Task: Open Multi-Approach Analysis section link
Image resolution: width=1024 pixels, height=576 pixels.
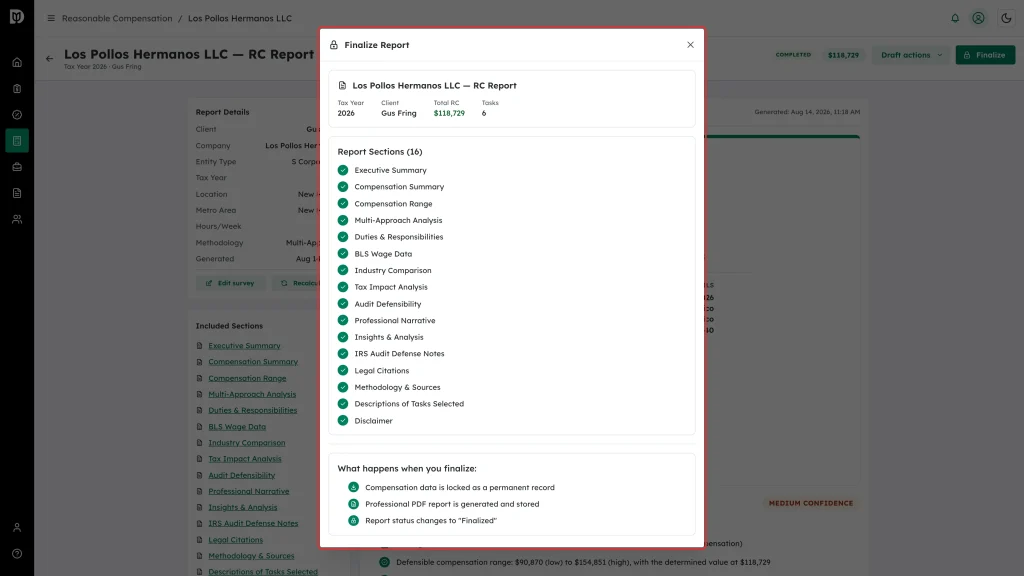Action: [252, 394]
